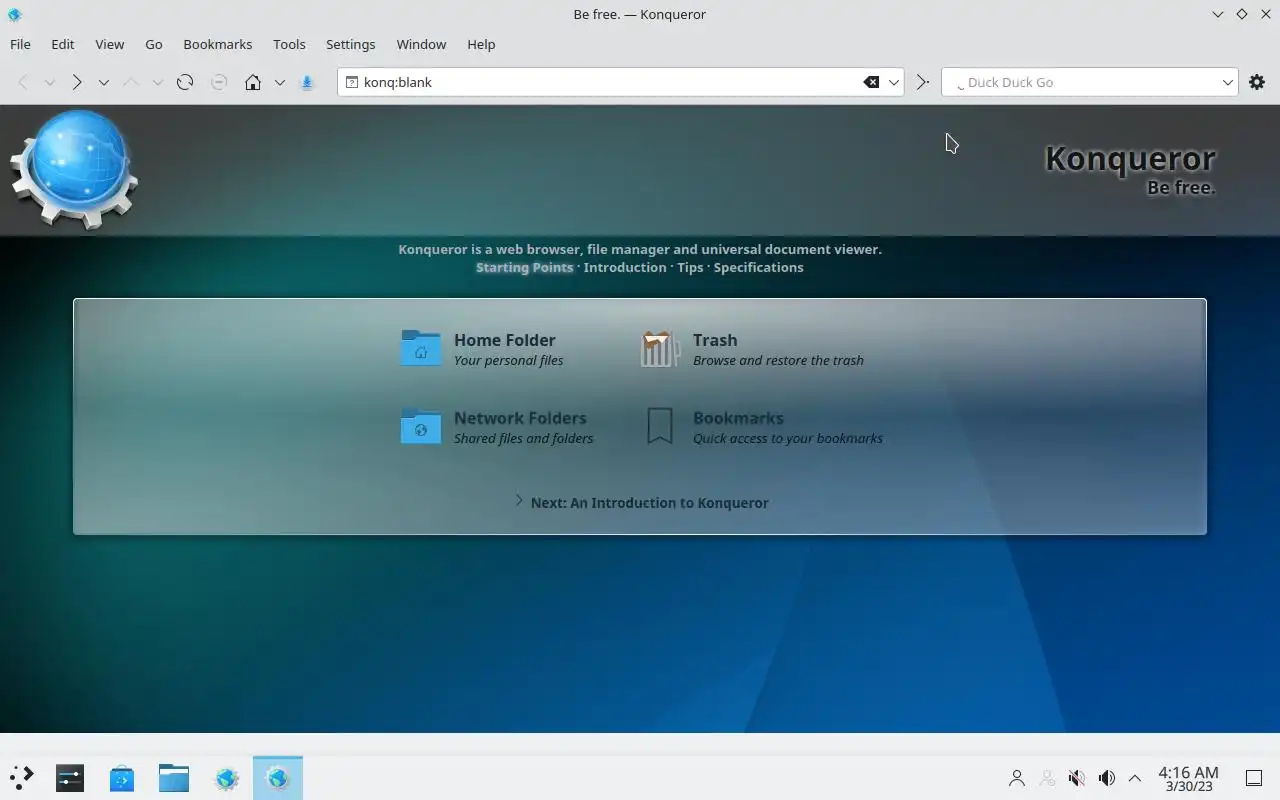Expand the Up history dropdown
Image resolution: width=1280 pixels, height=800 pixels.
157,82
